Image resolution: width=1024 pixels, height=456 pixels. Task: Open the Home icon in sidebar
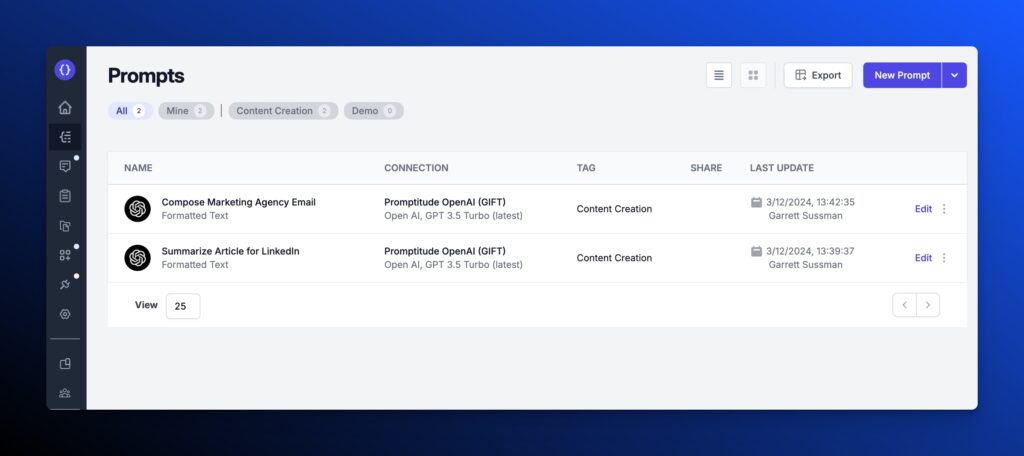[x=65, y=108]
